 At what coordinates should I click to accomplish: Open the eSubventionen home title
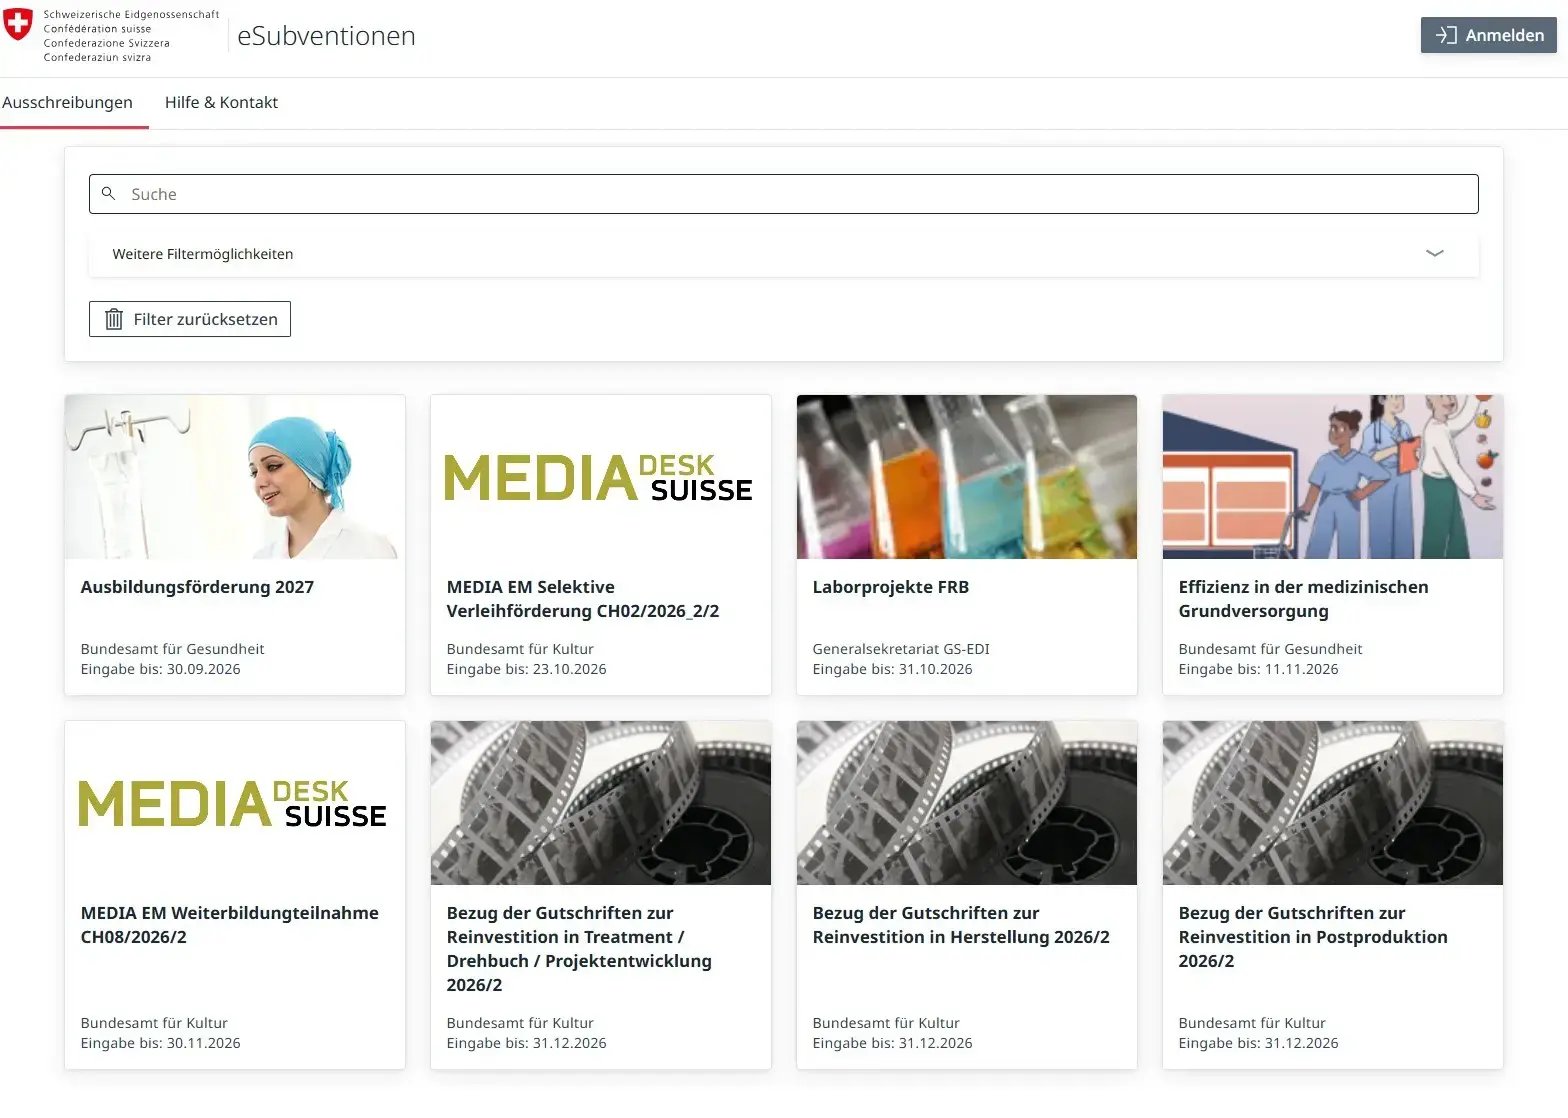326,36
